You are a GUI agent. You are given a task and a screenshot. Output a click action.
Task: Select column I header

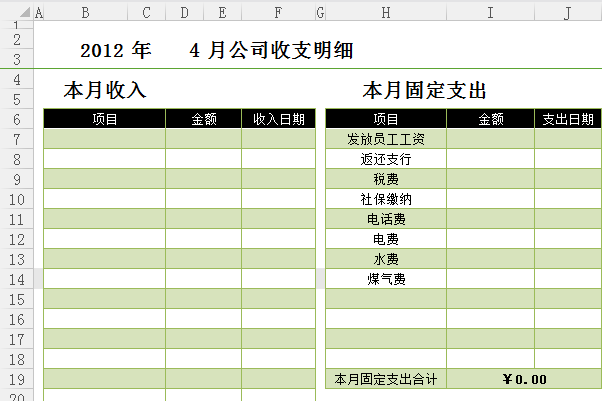click(x=490, y=13)
